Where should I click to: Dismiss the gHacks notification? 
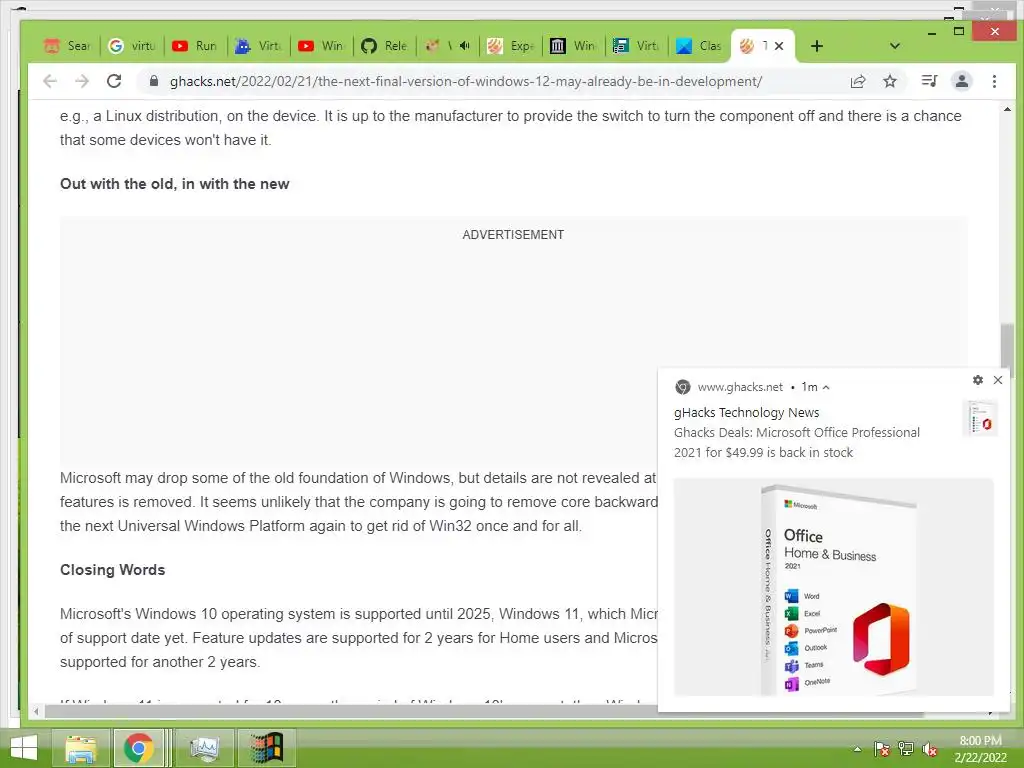pyautogui.click(x=998, y=379)
